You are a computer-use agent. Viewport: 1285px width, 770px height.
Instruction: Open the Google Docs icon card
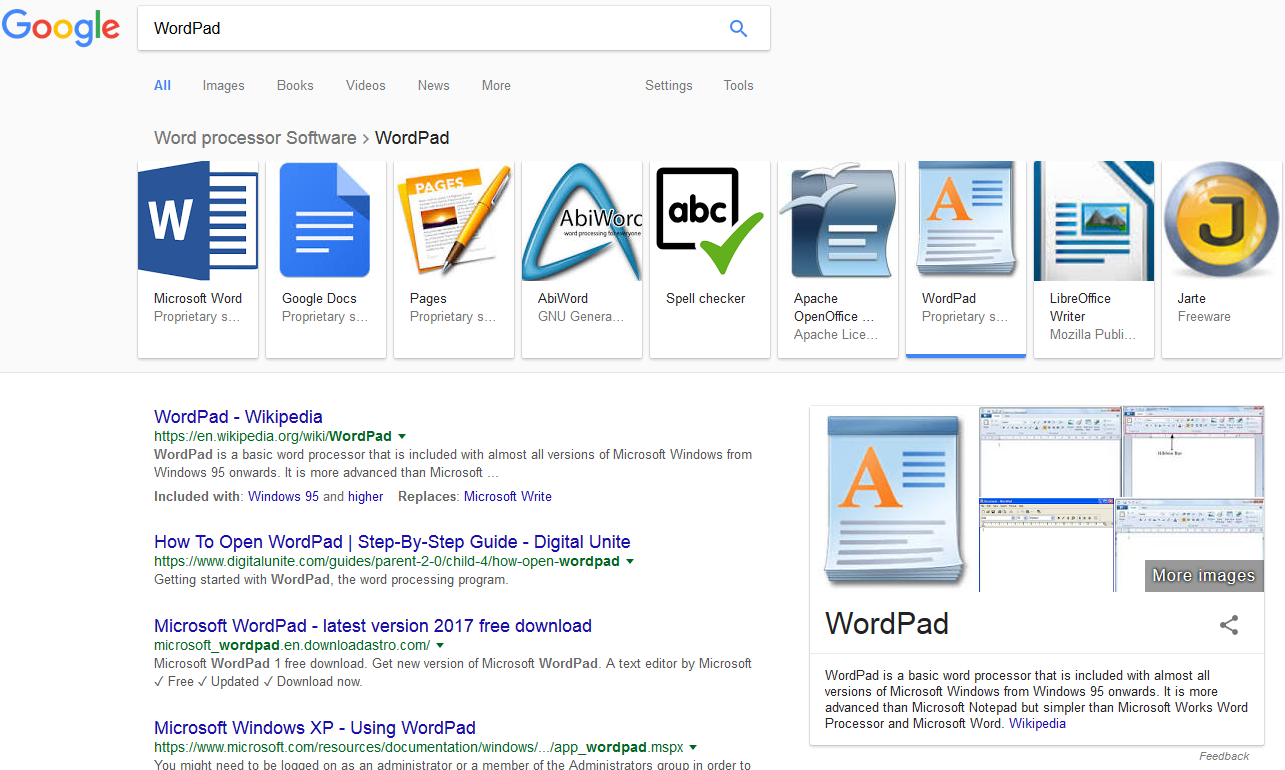pos(325,221)
